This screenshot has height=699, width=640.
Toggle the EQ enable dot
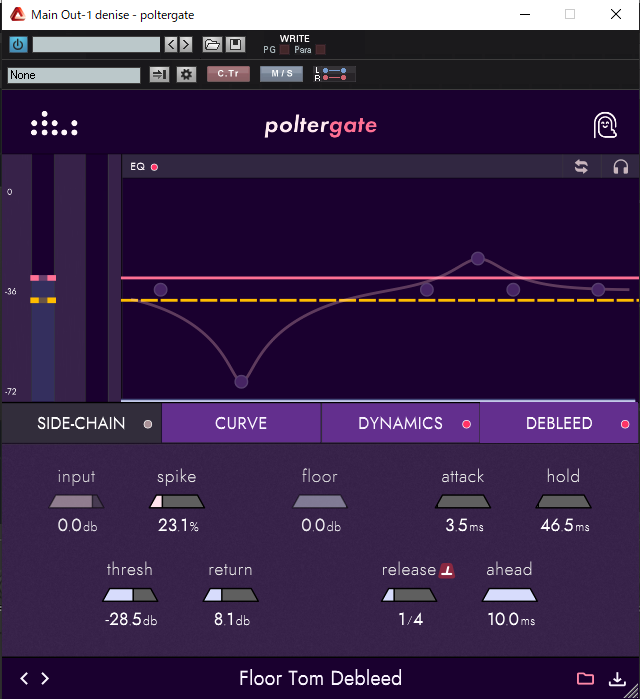tap(154, 167)
